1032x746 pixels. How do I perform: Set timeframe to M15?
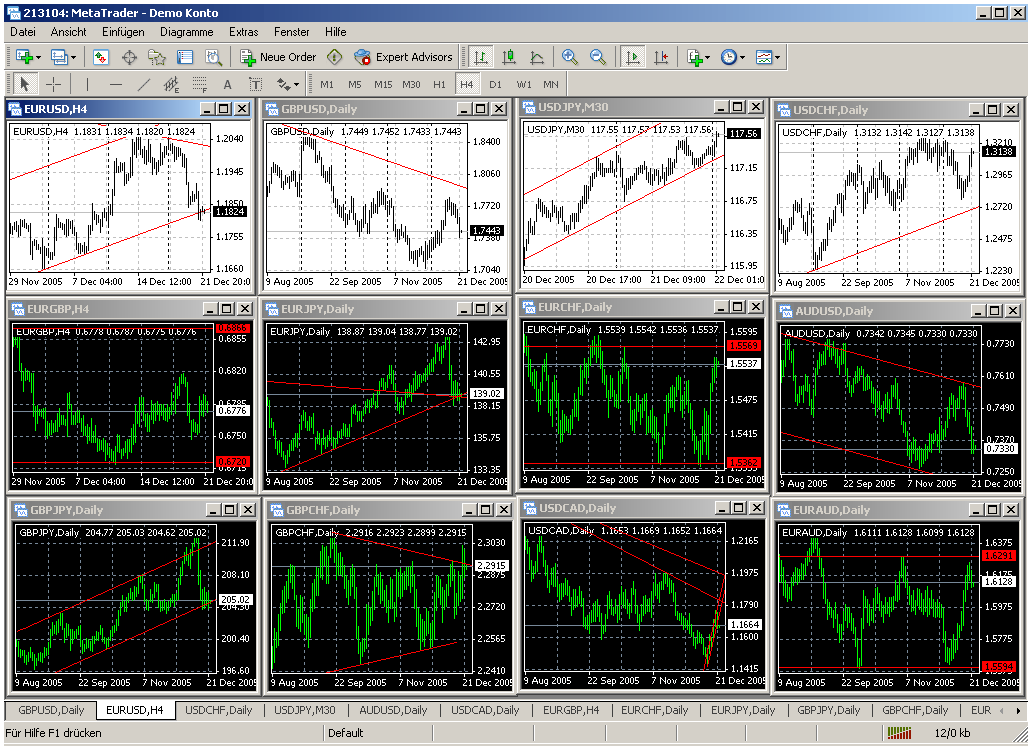[383, 84]
